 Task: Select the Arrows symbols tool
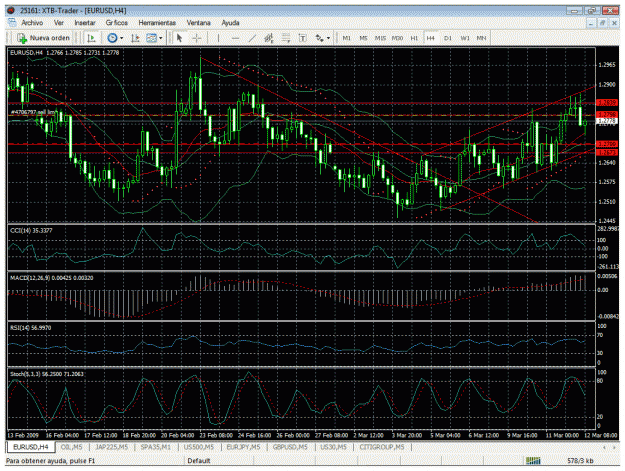(x=319, y=38)
